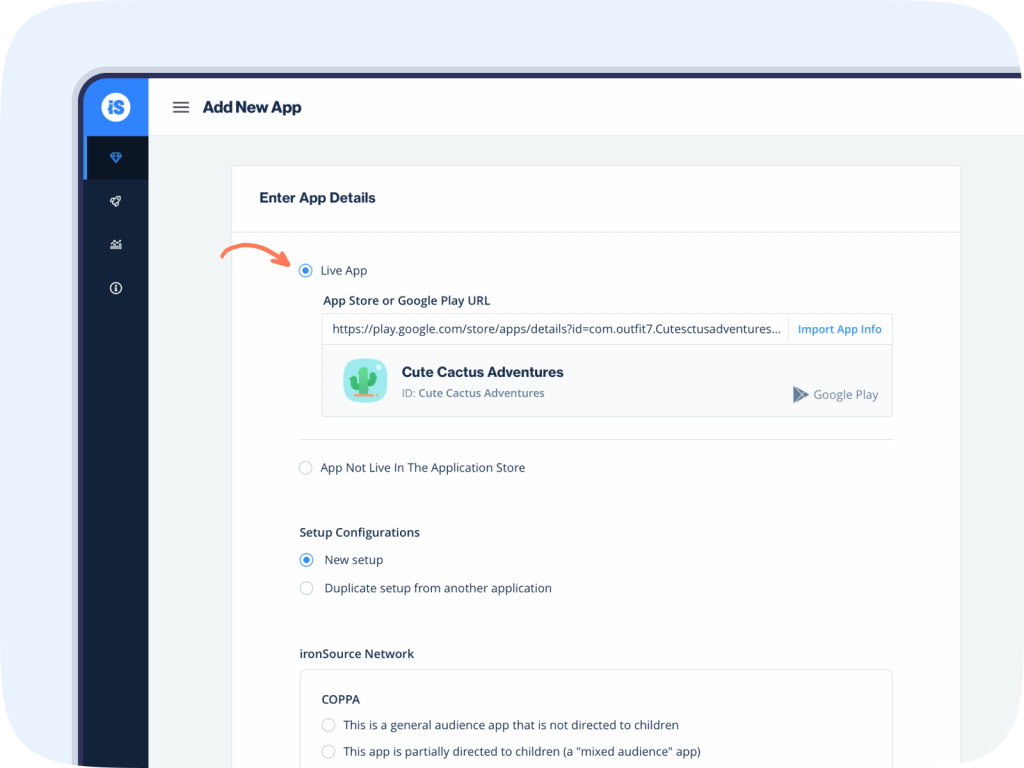Click the Add New App header title
The width and height of the screenshot is (1024, 768).
252,107
